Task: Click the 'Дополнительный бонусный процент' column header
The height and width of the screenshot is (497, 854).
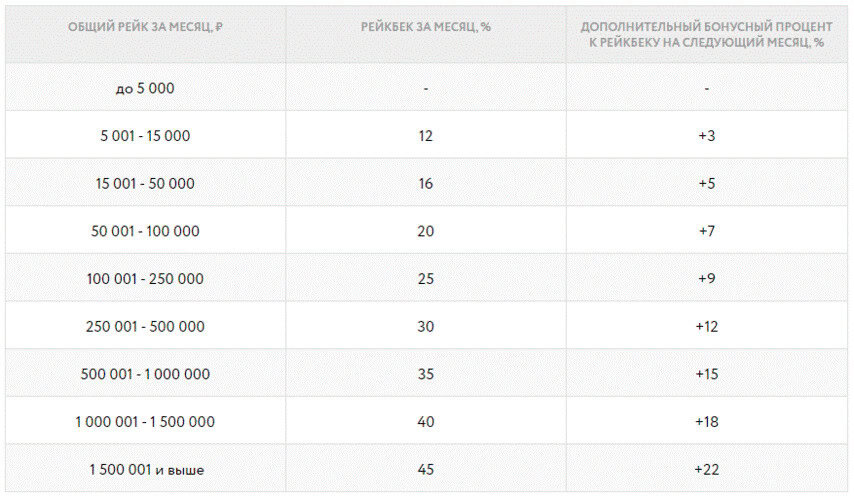Action: pos(706,34)
